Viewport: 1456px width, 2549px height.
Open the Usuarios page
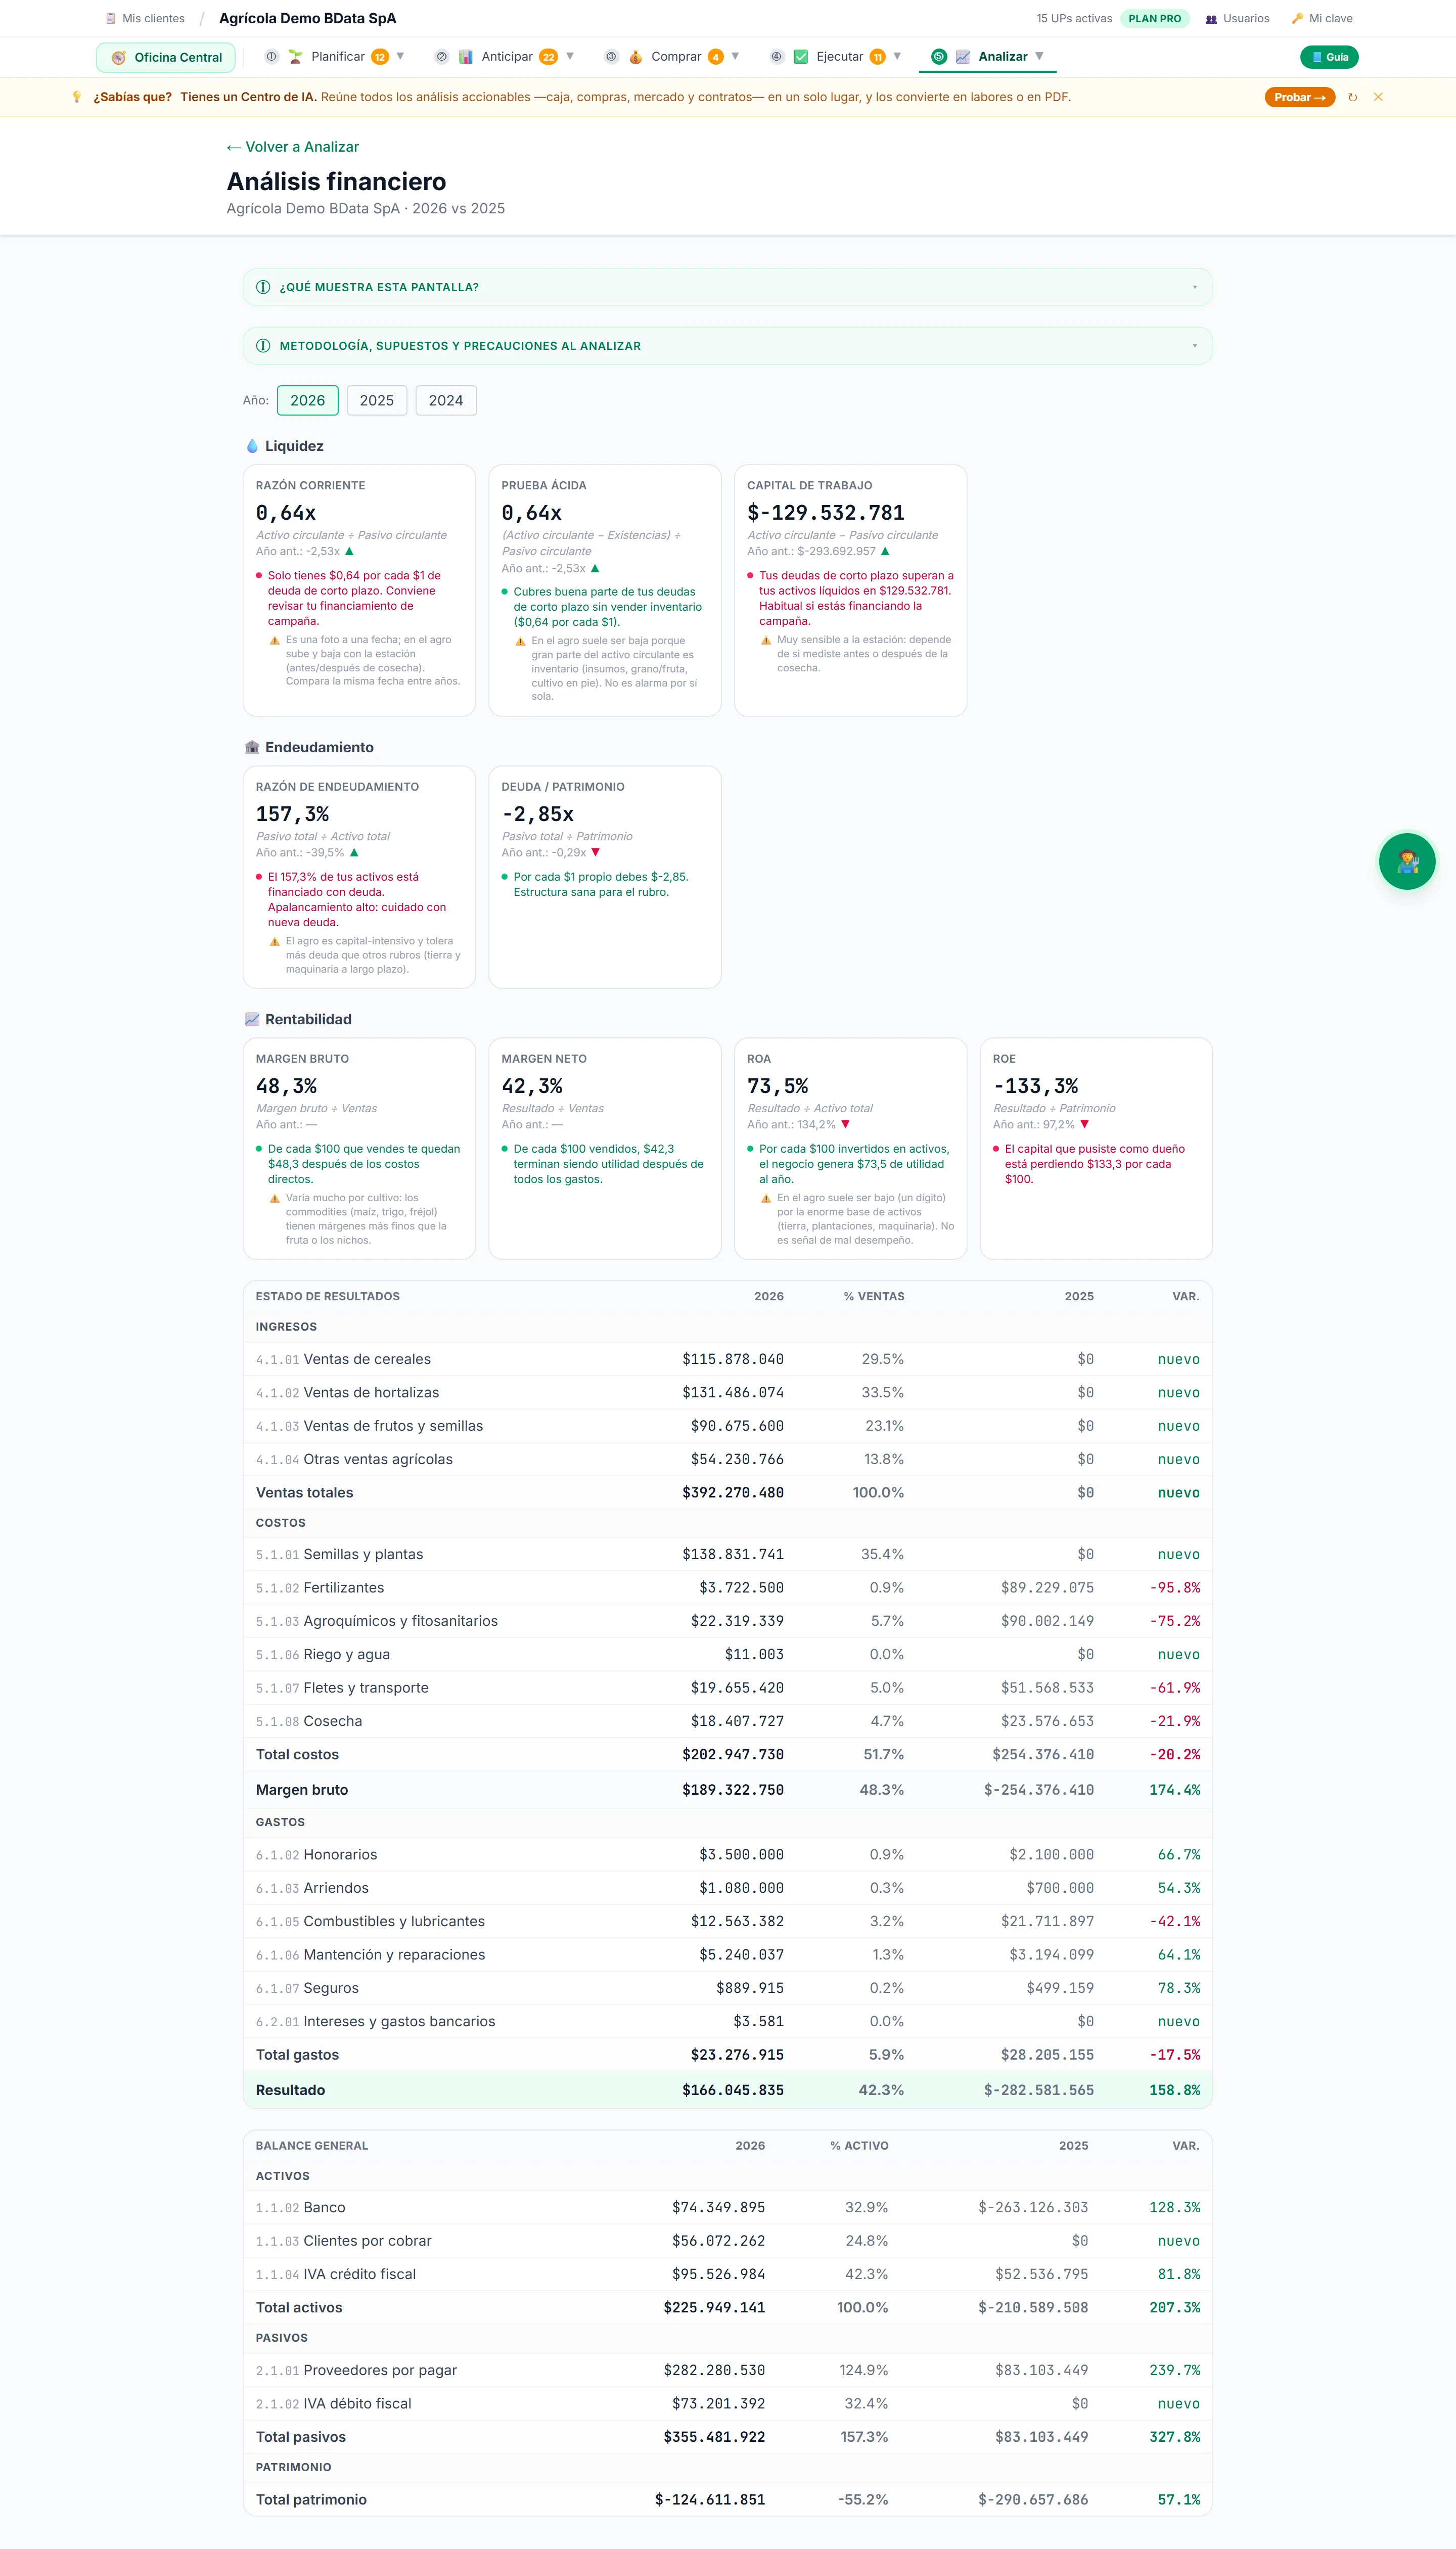[x=1237, y=18]
